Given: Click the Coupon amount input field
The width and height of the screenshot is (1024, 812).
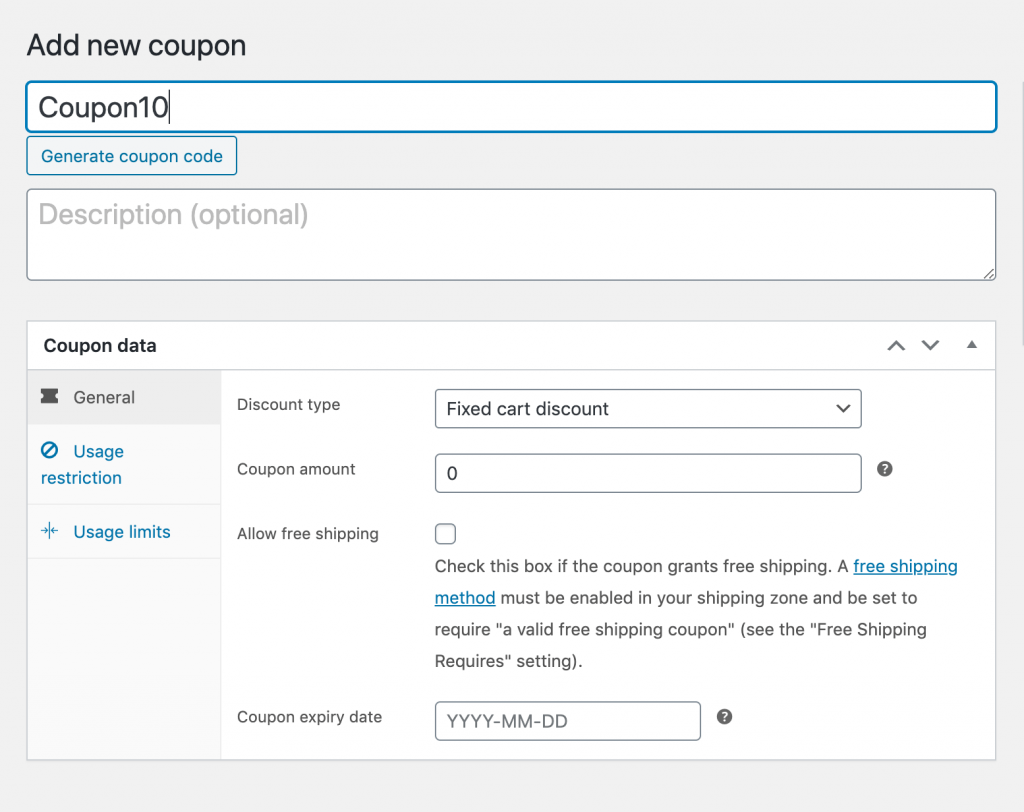Looking at the screenshot, I should coord(648,473).
